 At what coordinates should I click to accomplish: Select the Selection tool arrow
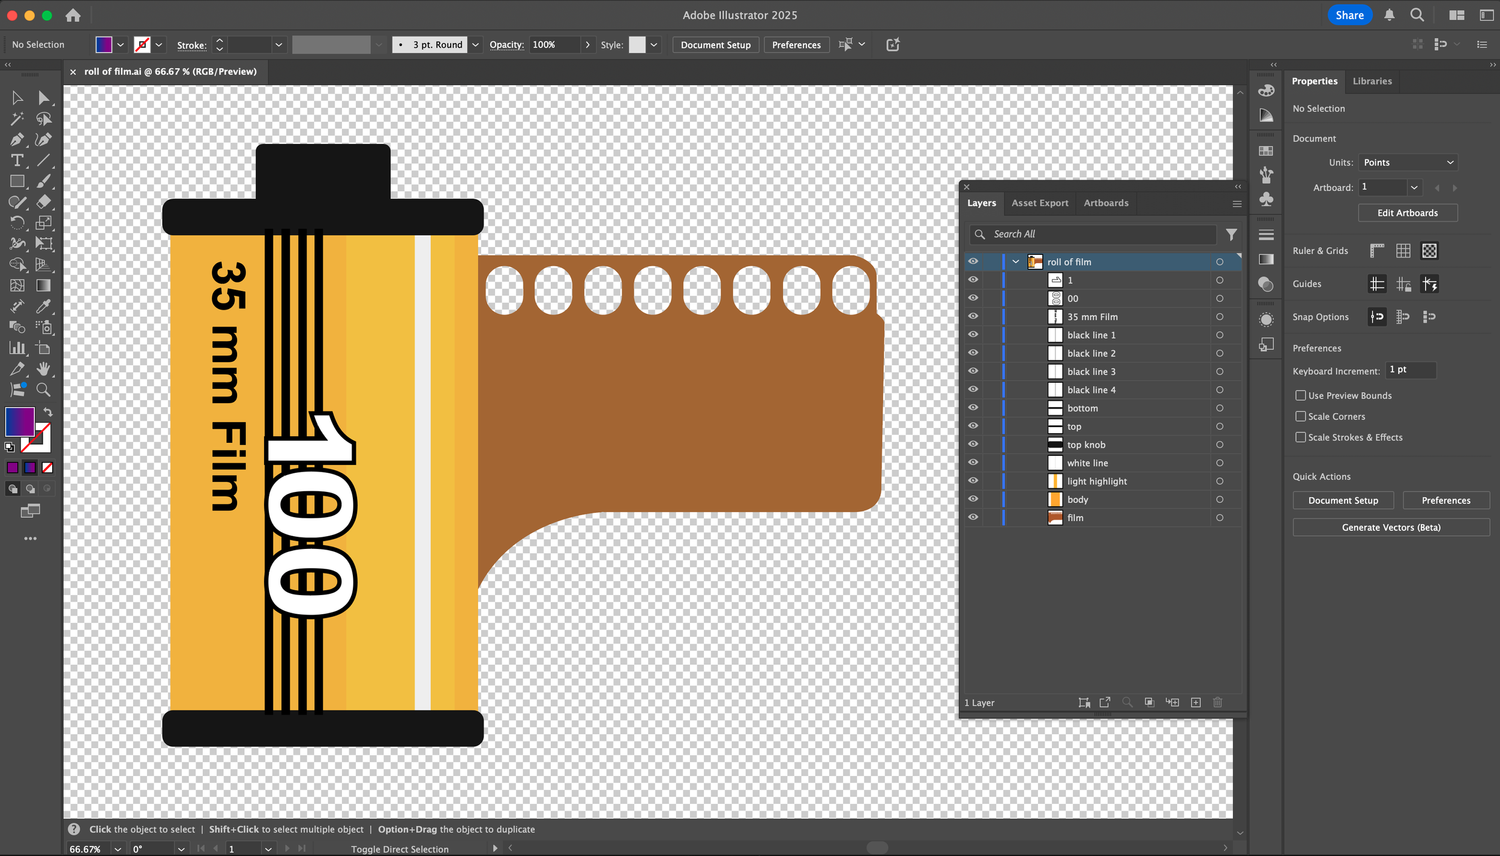[17, 98]
